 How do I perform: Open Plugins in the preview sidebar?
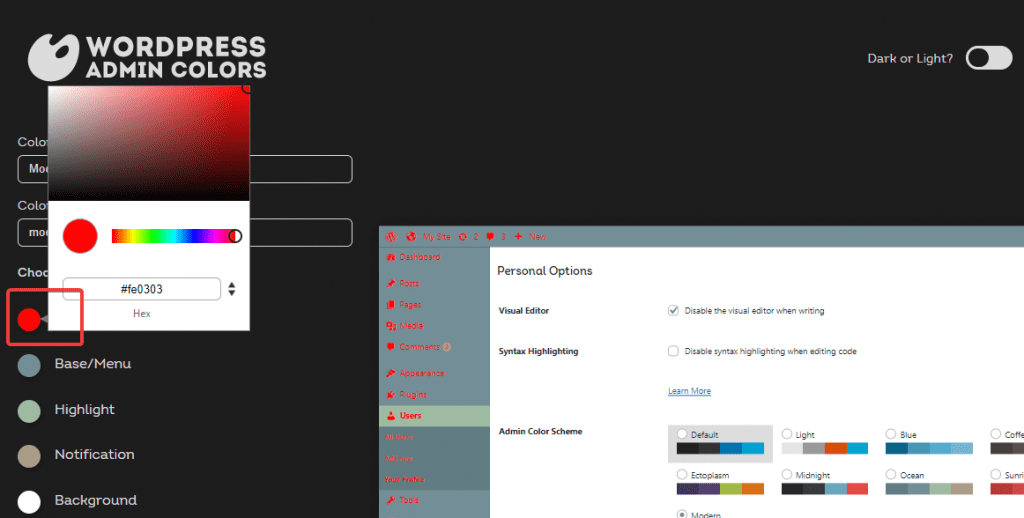coord(413,395)
